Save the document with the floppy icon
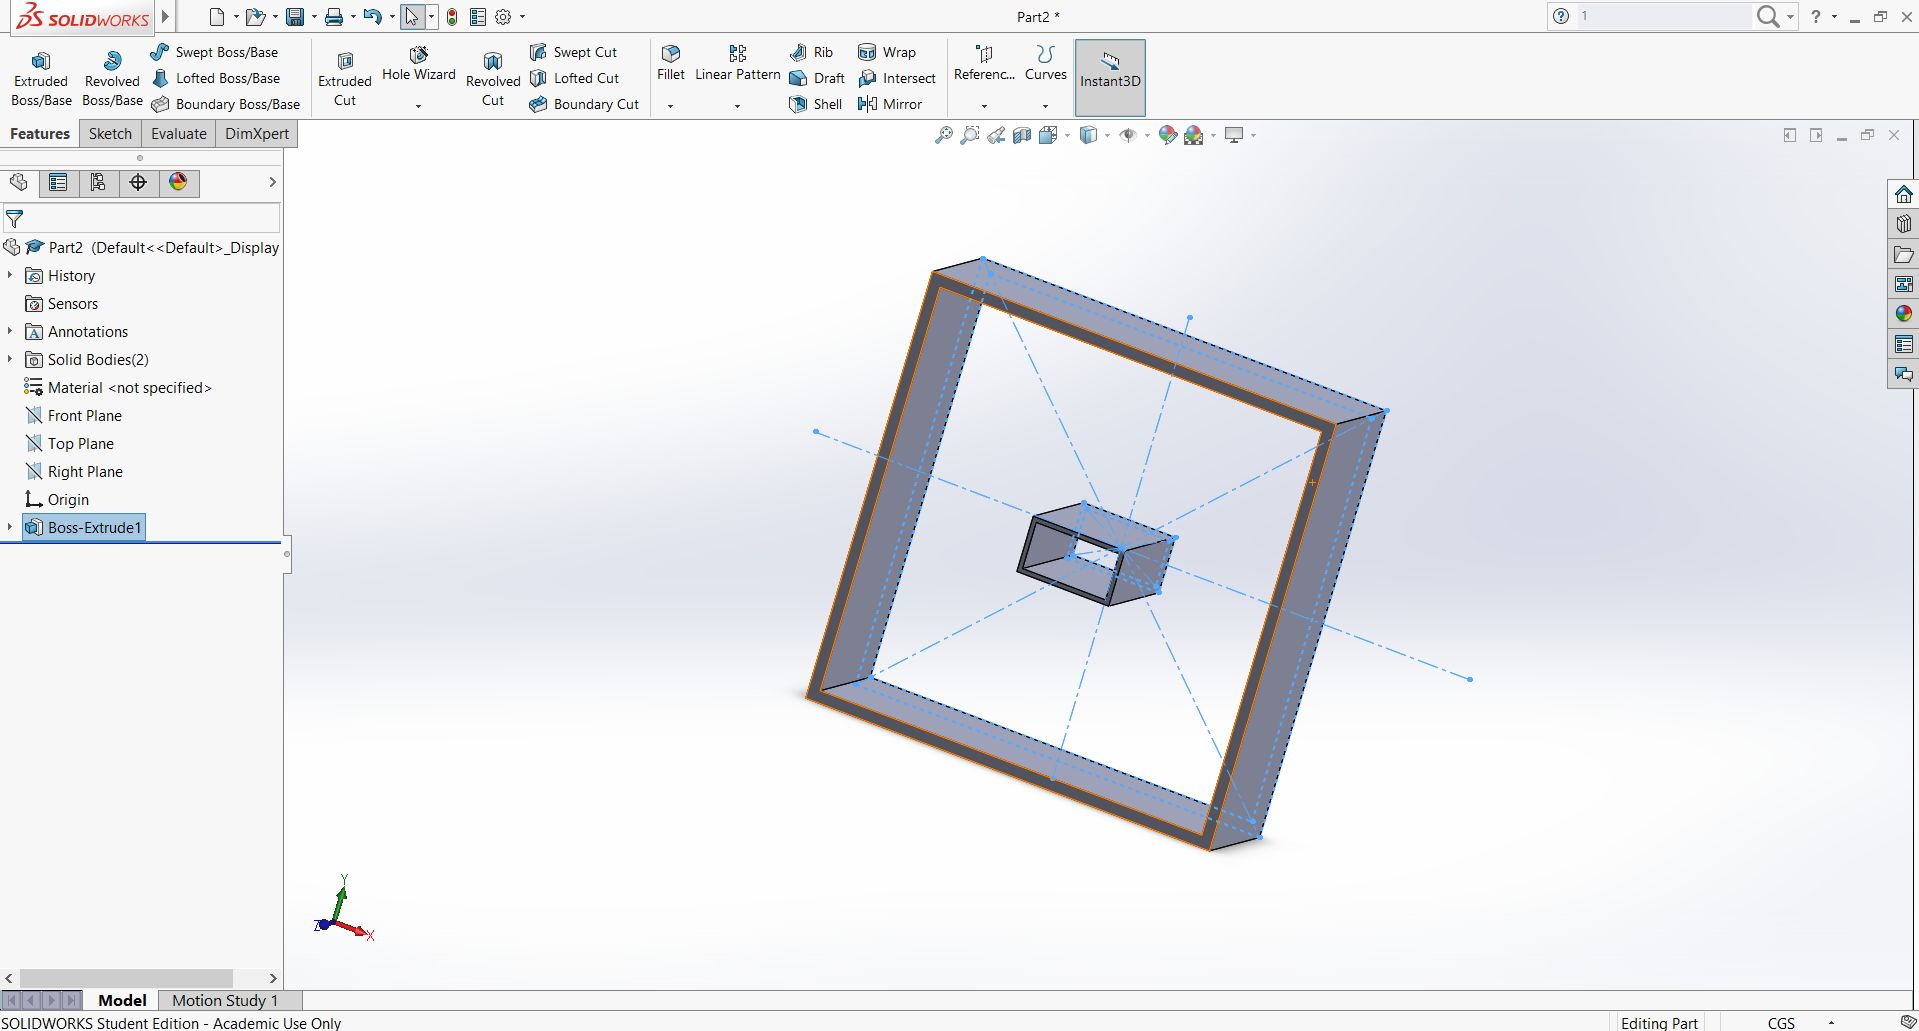 click(x=294, y=17)
